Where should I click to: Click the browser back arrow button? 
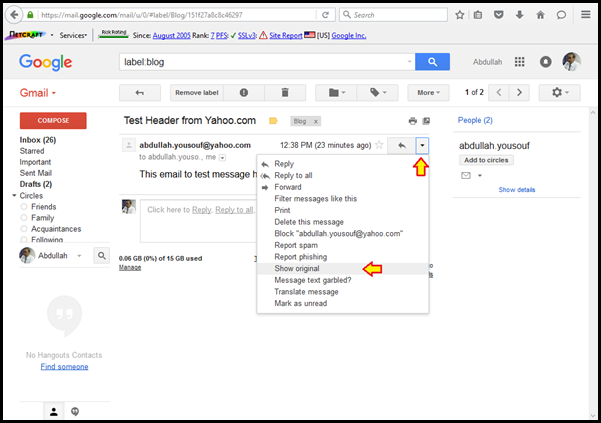[14, 15]
